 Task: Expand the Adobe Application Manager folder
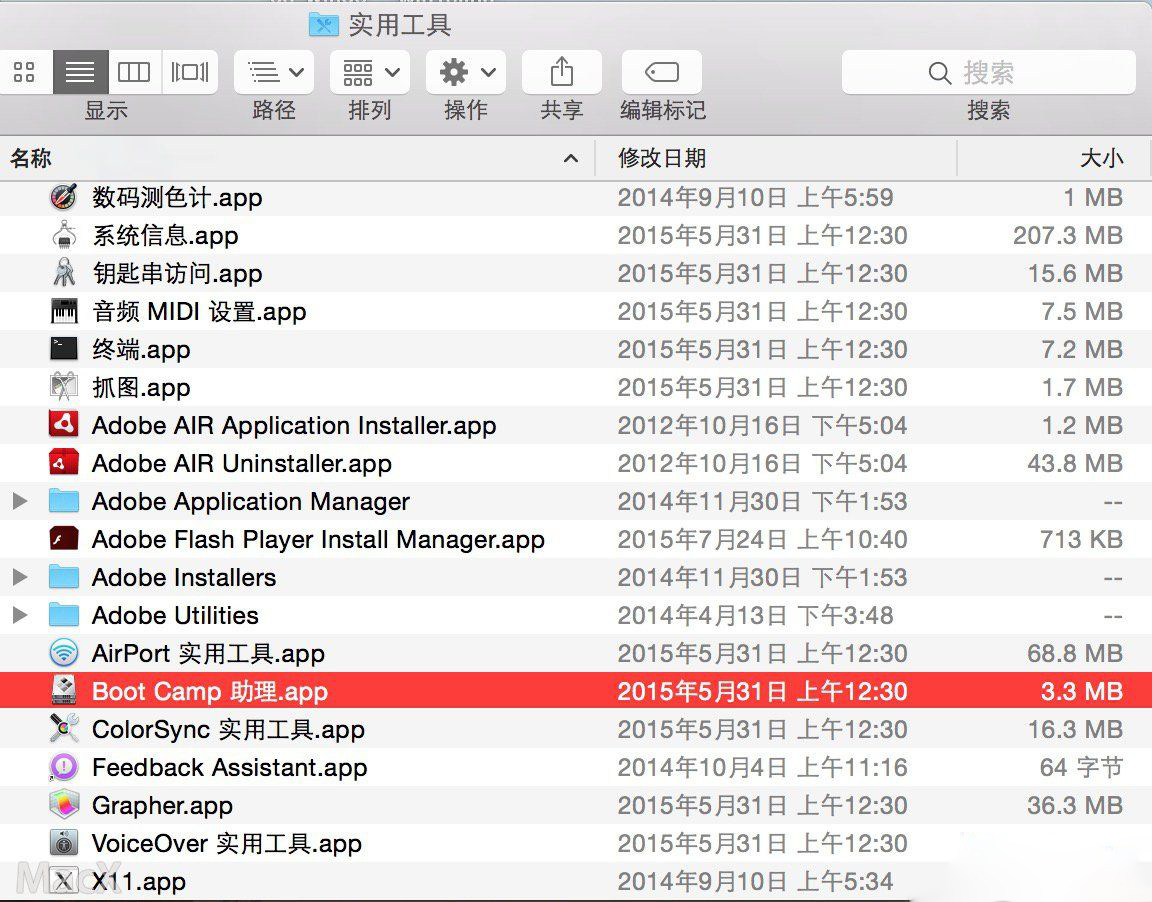[x=21, y=501]
